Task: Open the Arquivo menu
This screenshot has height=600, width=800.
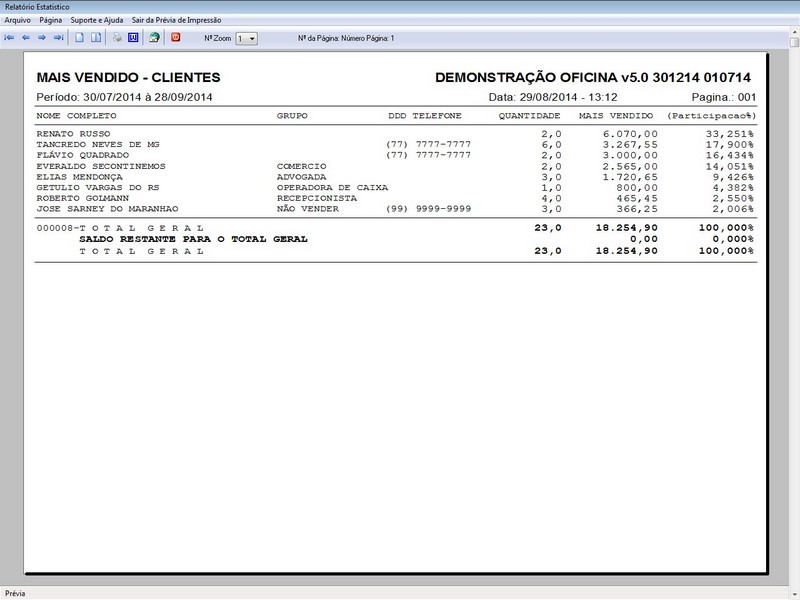Action: (18, 20)
